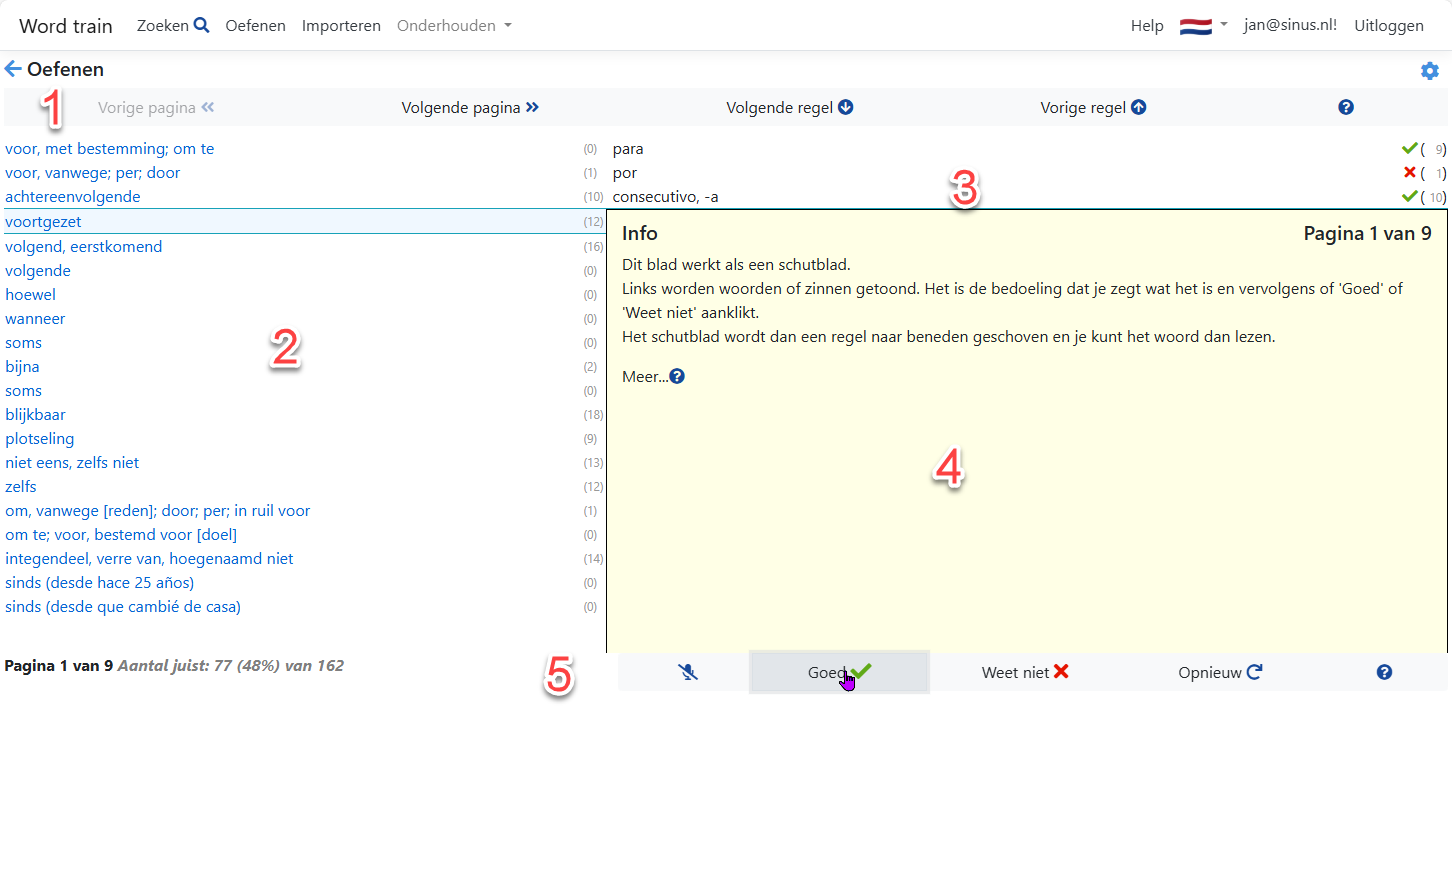Open the Importeren menu item

tap(341, 26)
